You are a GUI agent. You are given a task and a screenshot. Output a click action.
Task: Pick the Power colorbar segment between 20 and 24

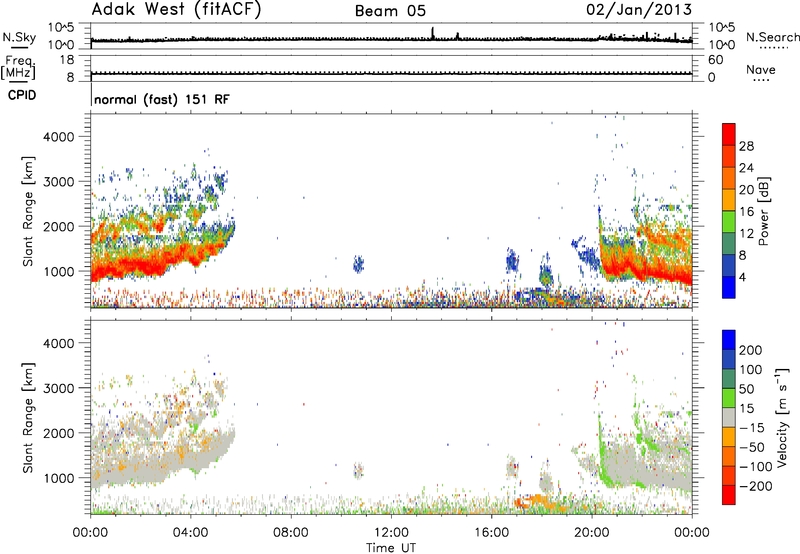coord(729,179)
